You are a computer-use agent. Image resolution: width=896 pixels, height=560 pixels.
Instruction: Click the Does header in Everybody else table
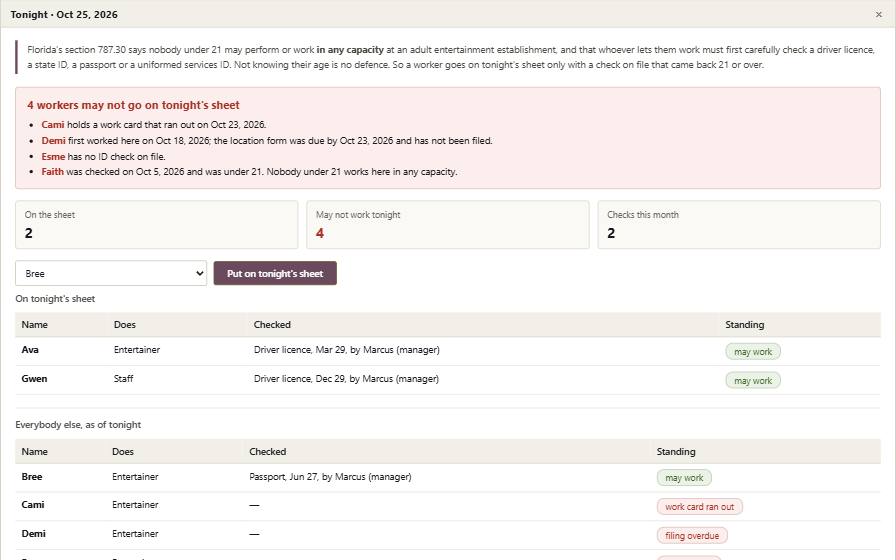pyautogui.click(x=123, y=451)
